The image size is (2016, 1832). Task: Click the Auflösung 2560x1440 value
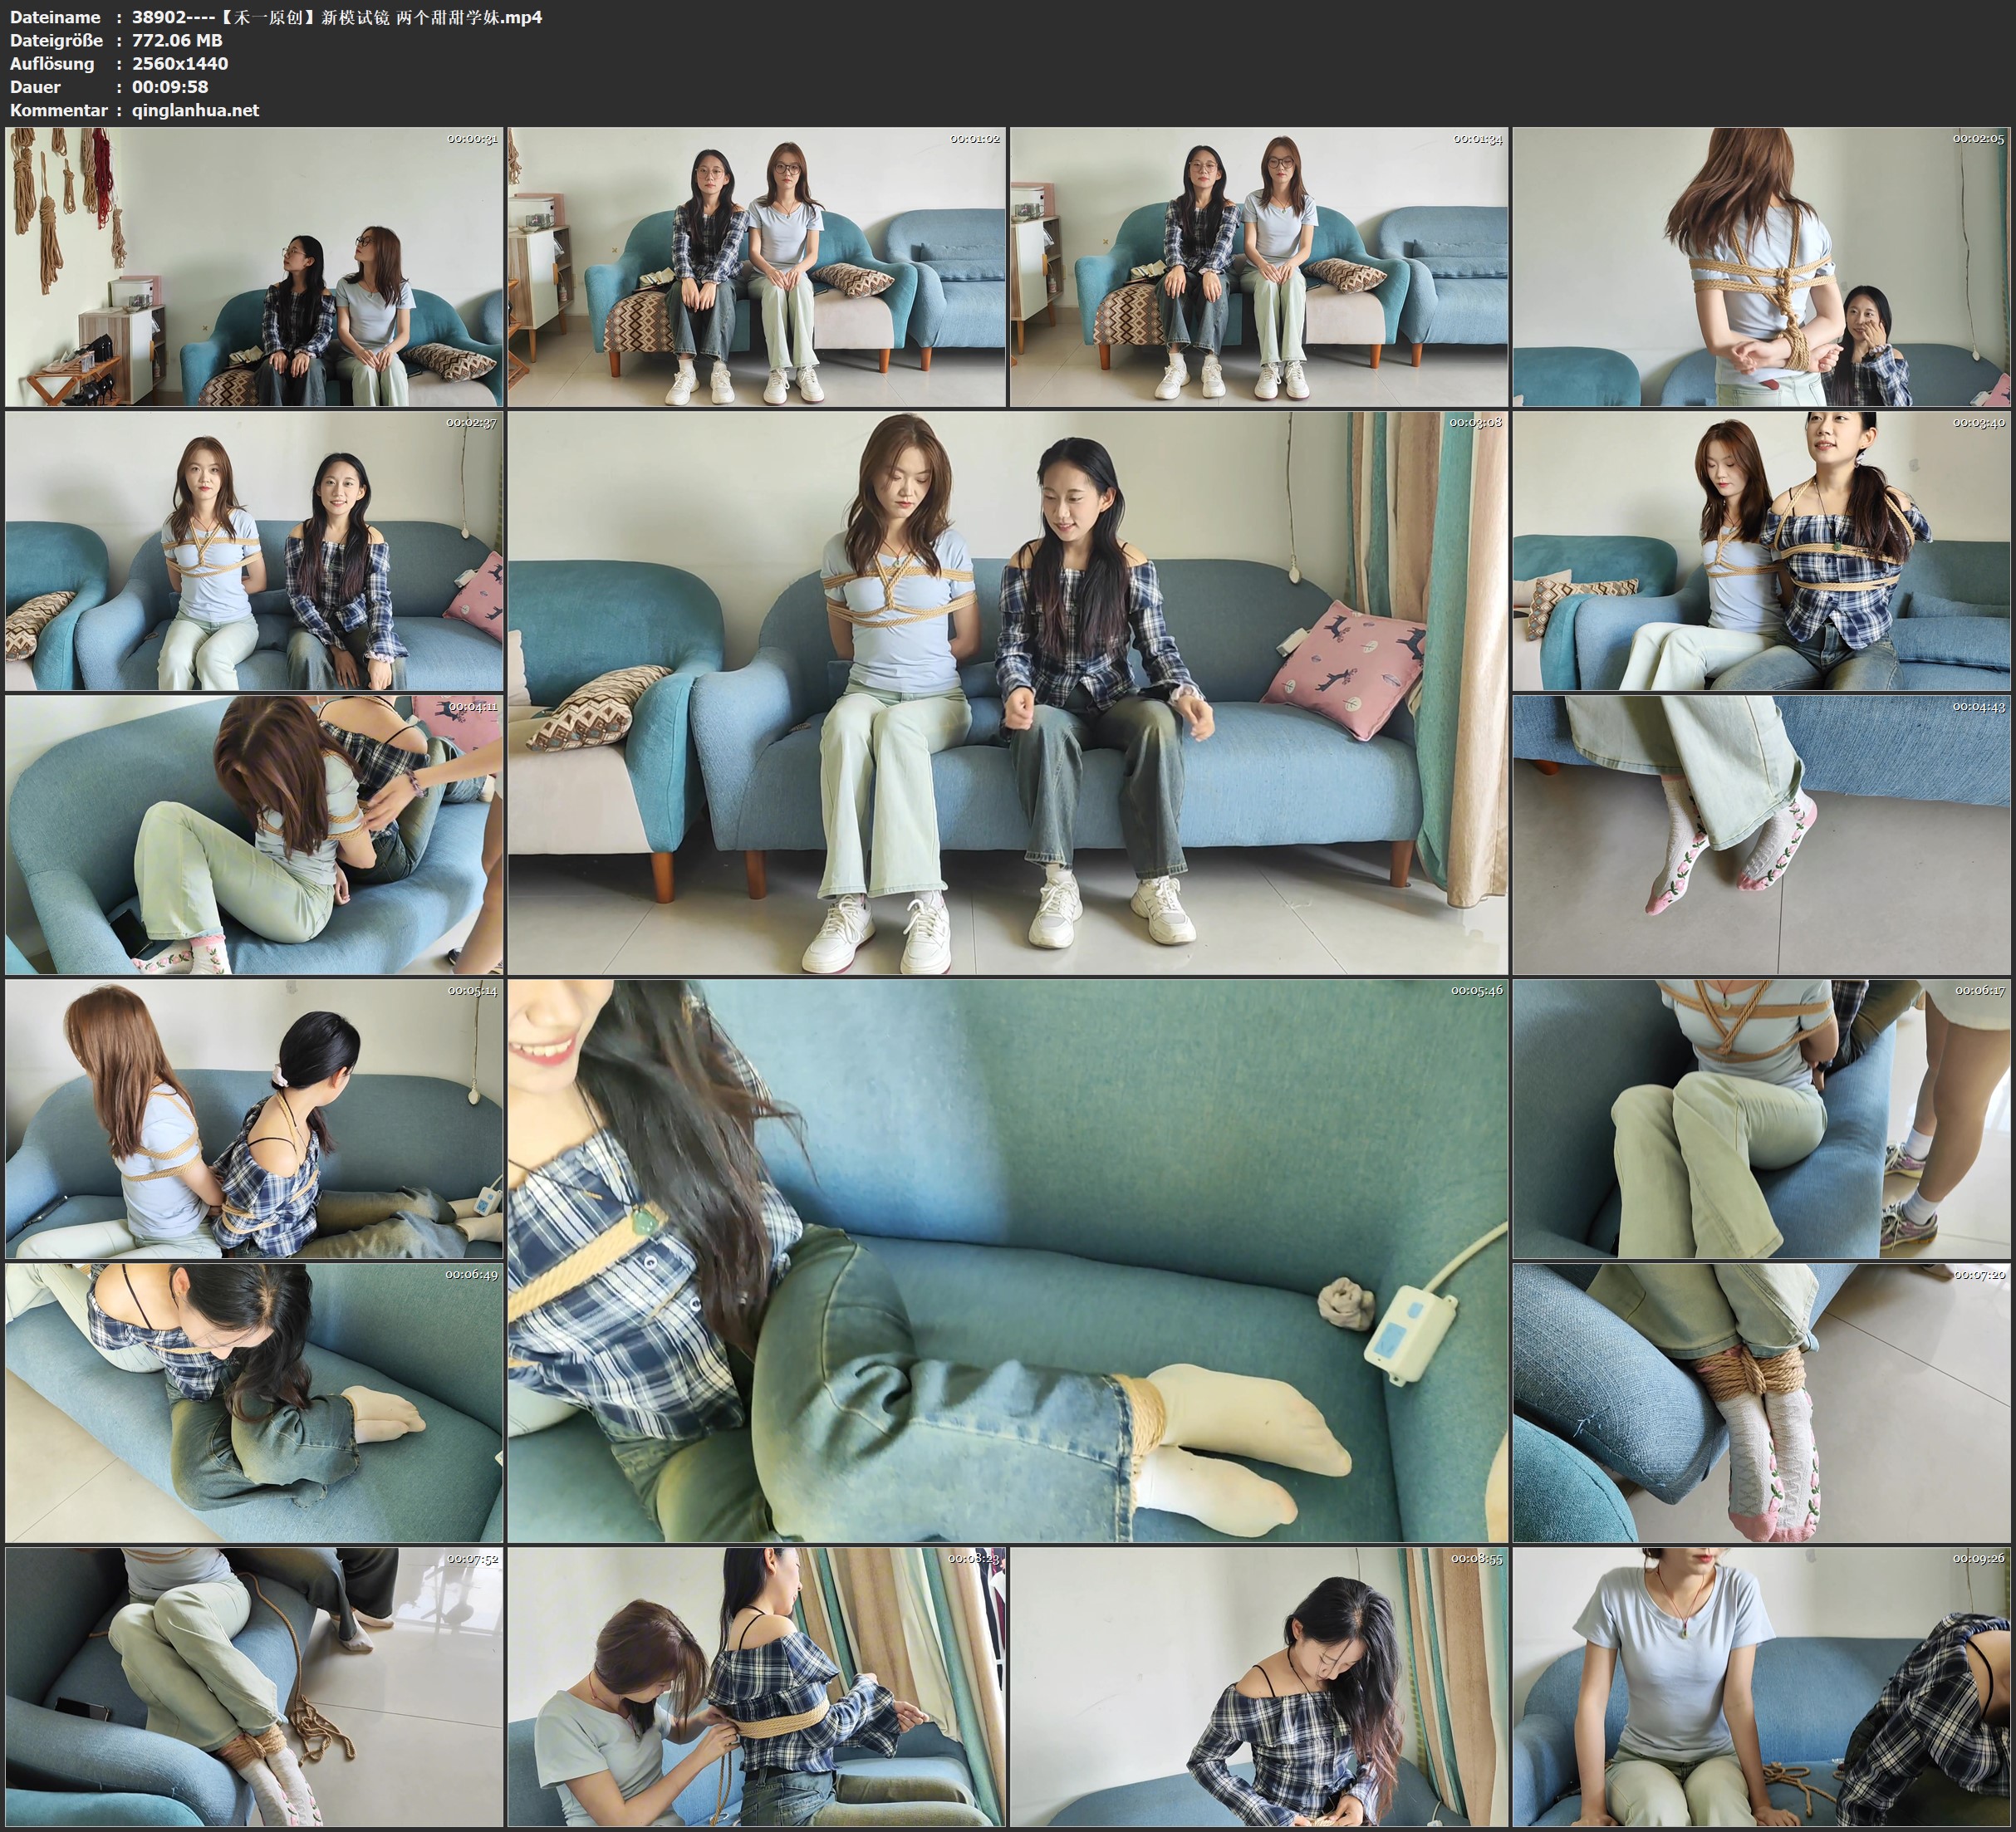pos(180,64)
